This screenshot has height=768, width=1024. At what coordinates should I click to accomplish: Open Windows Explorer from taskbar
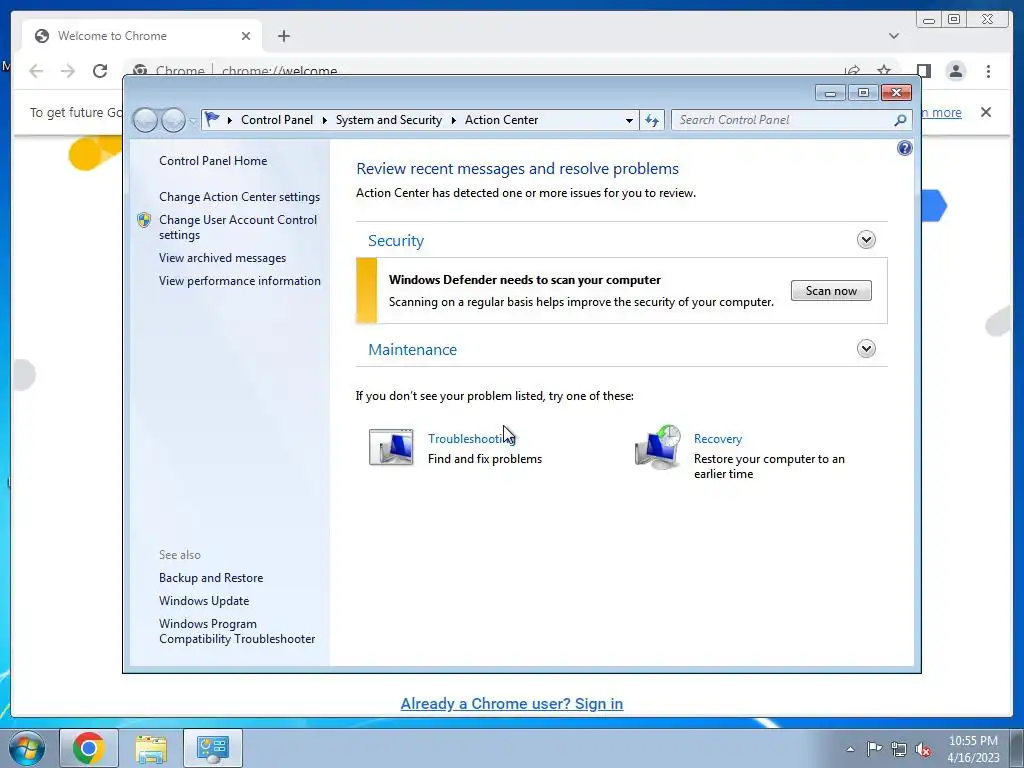(151, 748)
